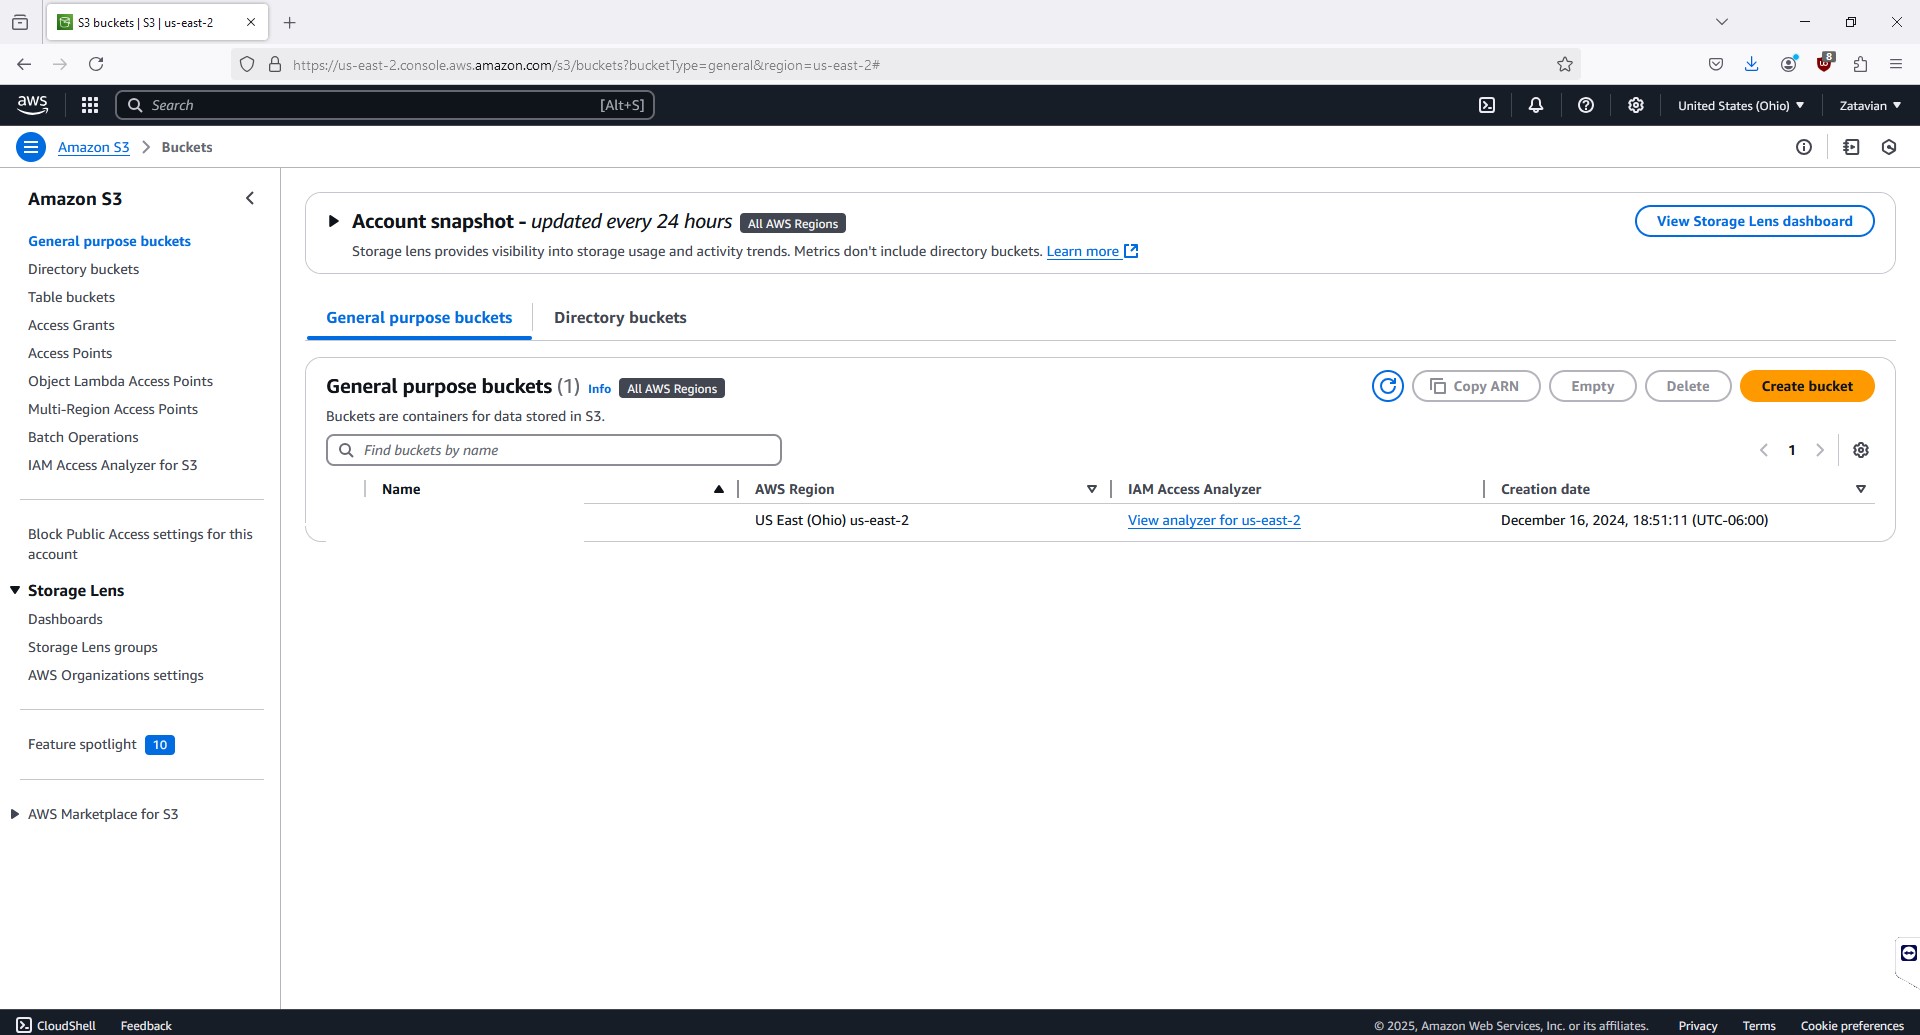The height and width of the screenshot is (1035, 1920).
Task: Open the AWS home logo
Action: tap(32, 105)
